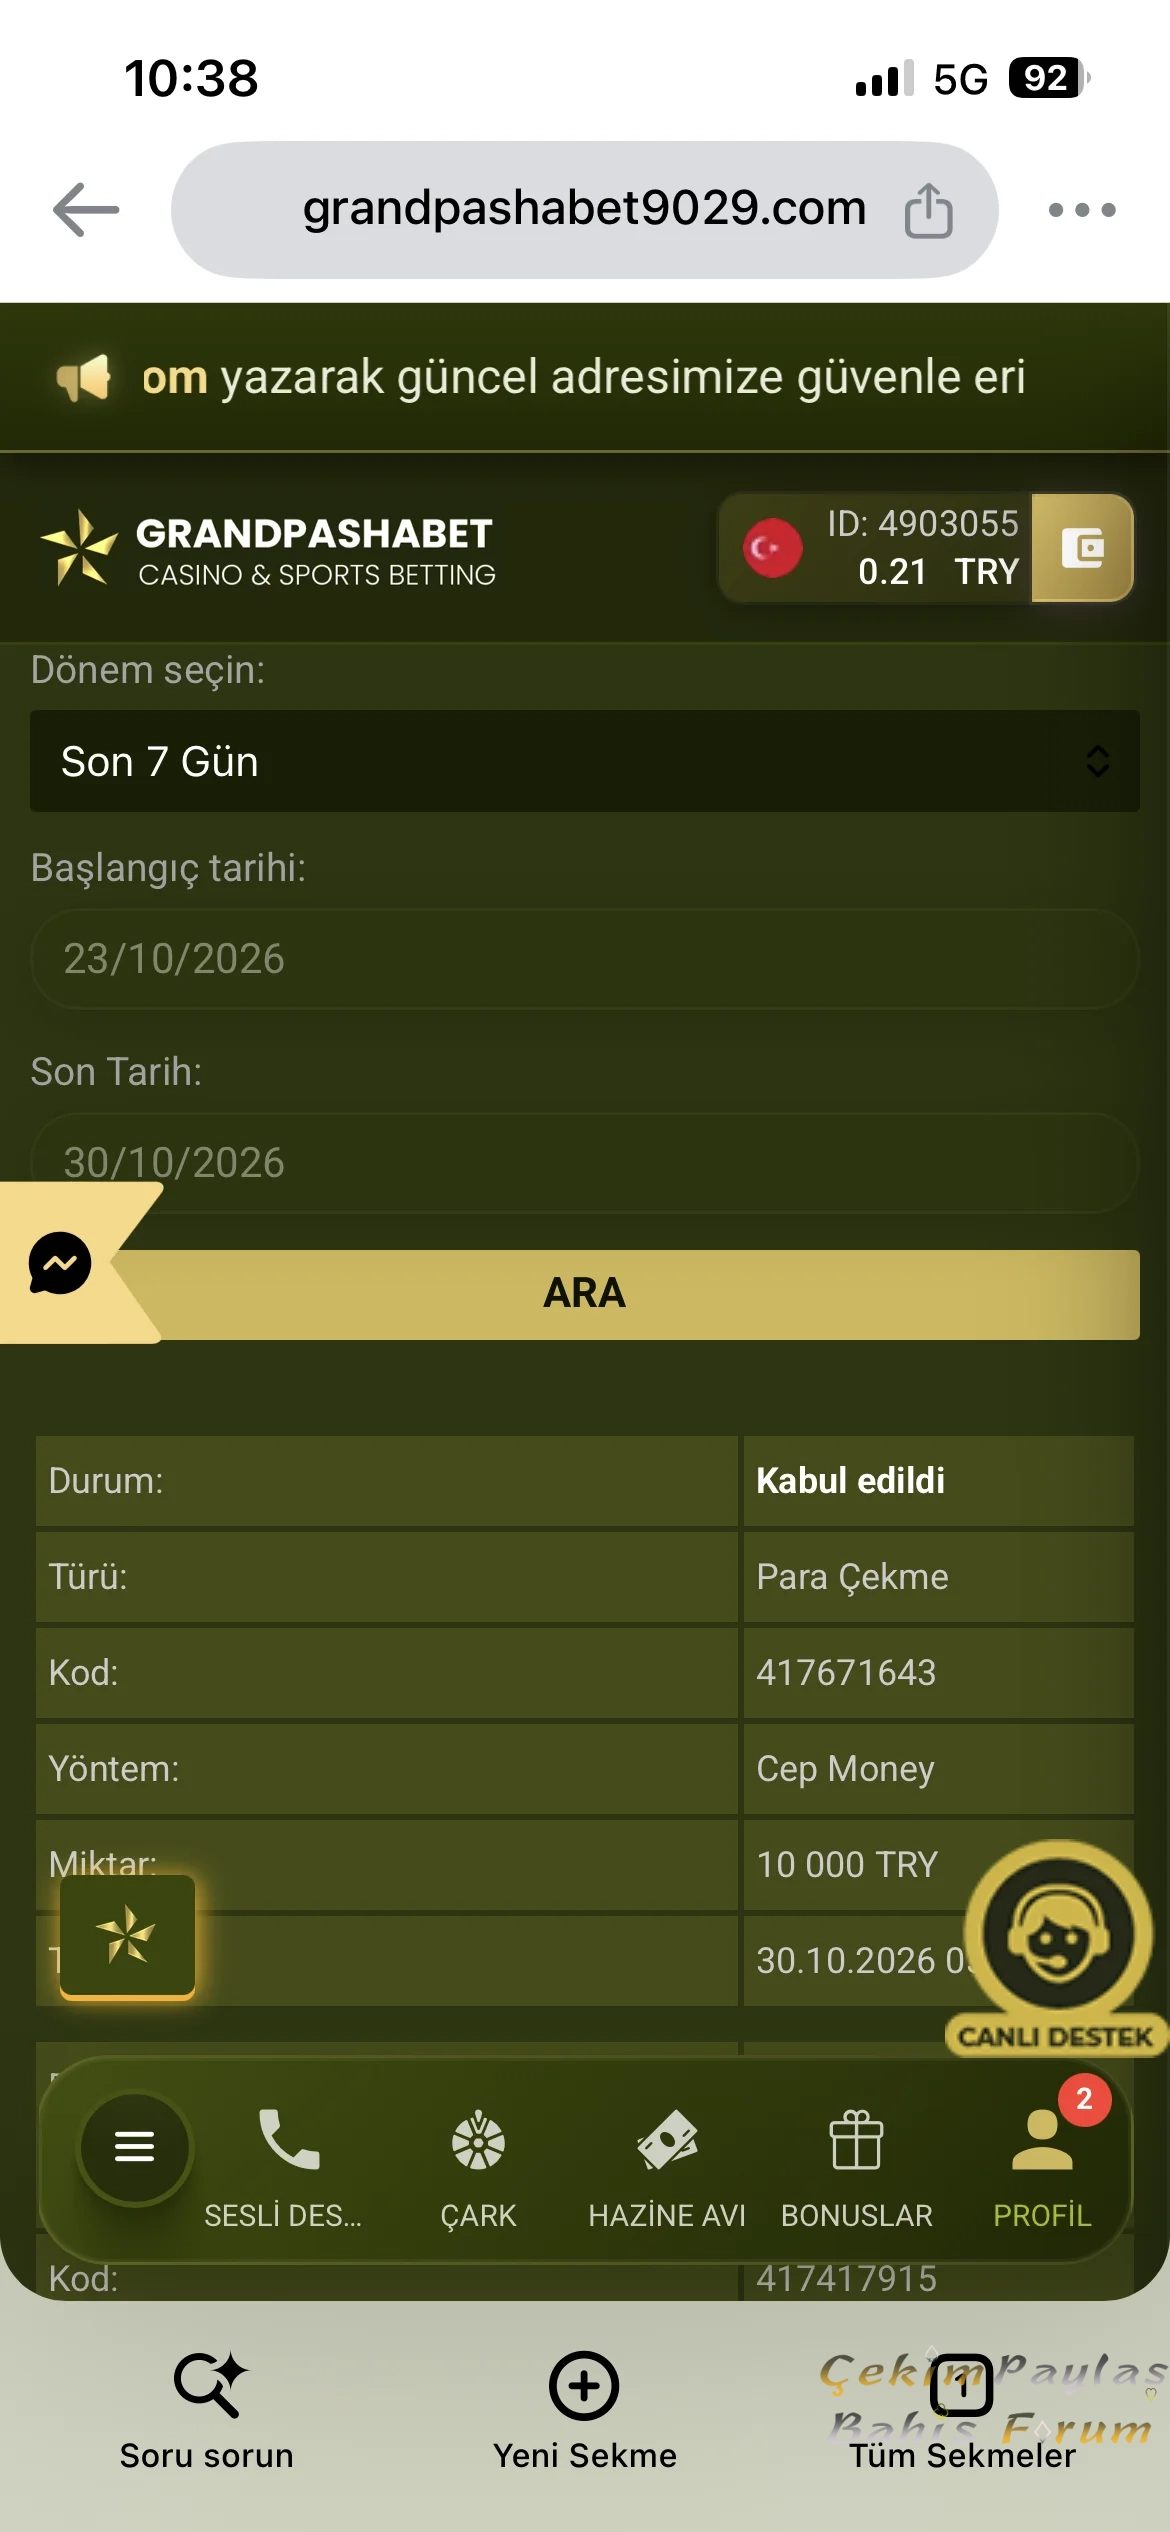Screen dimensions: 1170x2532
Task: Pick the Başlangıç tarihi start date field
Action: pyautogui.click(x=585, y=959)
